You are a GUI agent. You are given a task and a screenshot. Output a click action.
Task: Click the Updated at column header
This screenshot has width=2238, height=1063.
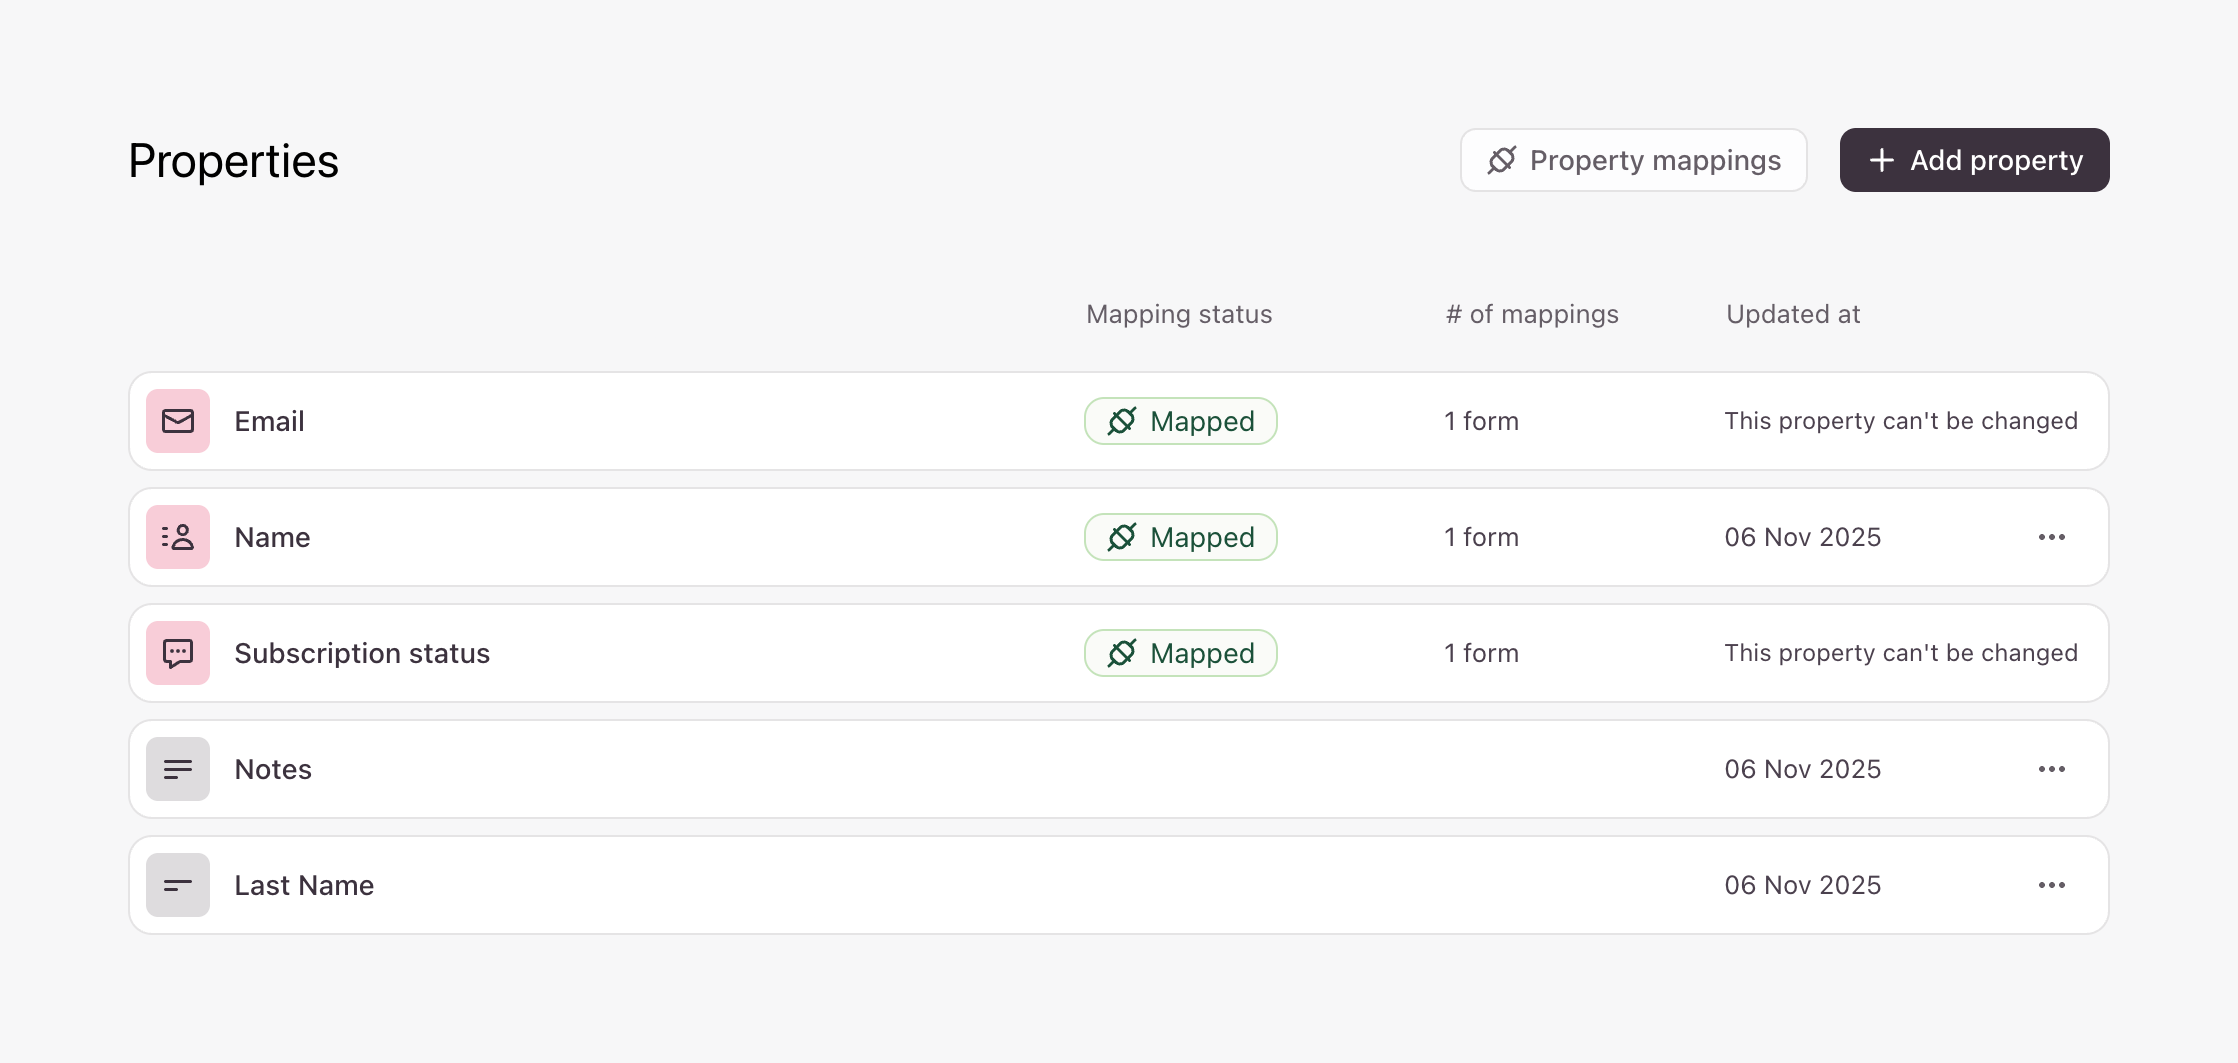pyautogui.click(x=1792, y=314)
